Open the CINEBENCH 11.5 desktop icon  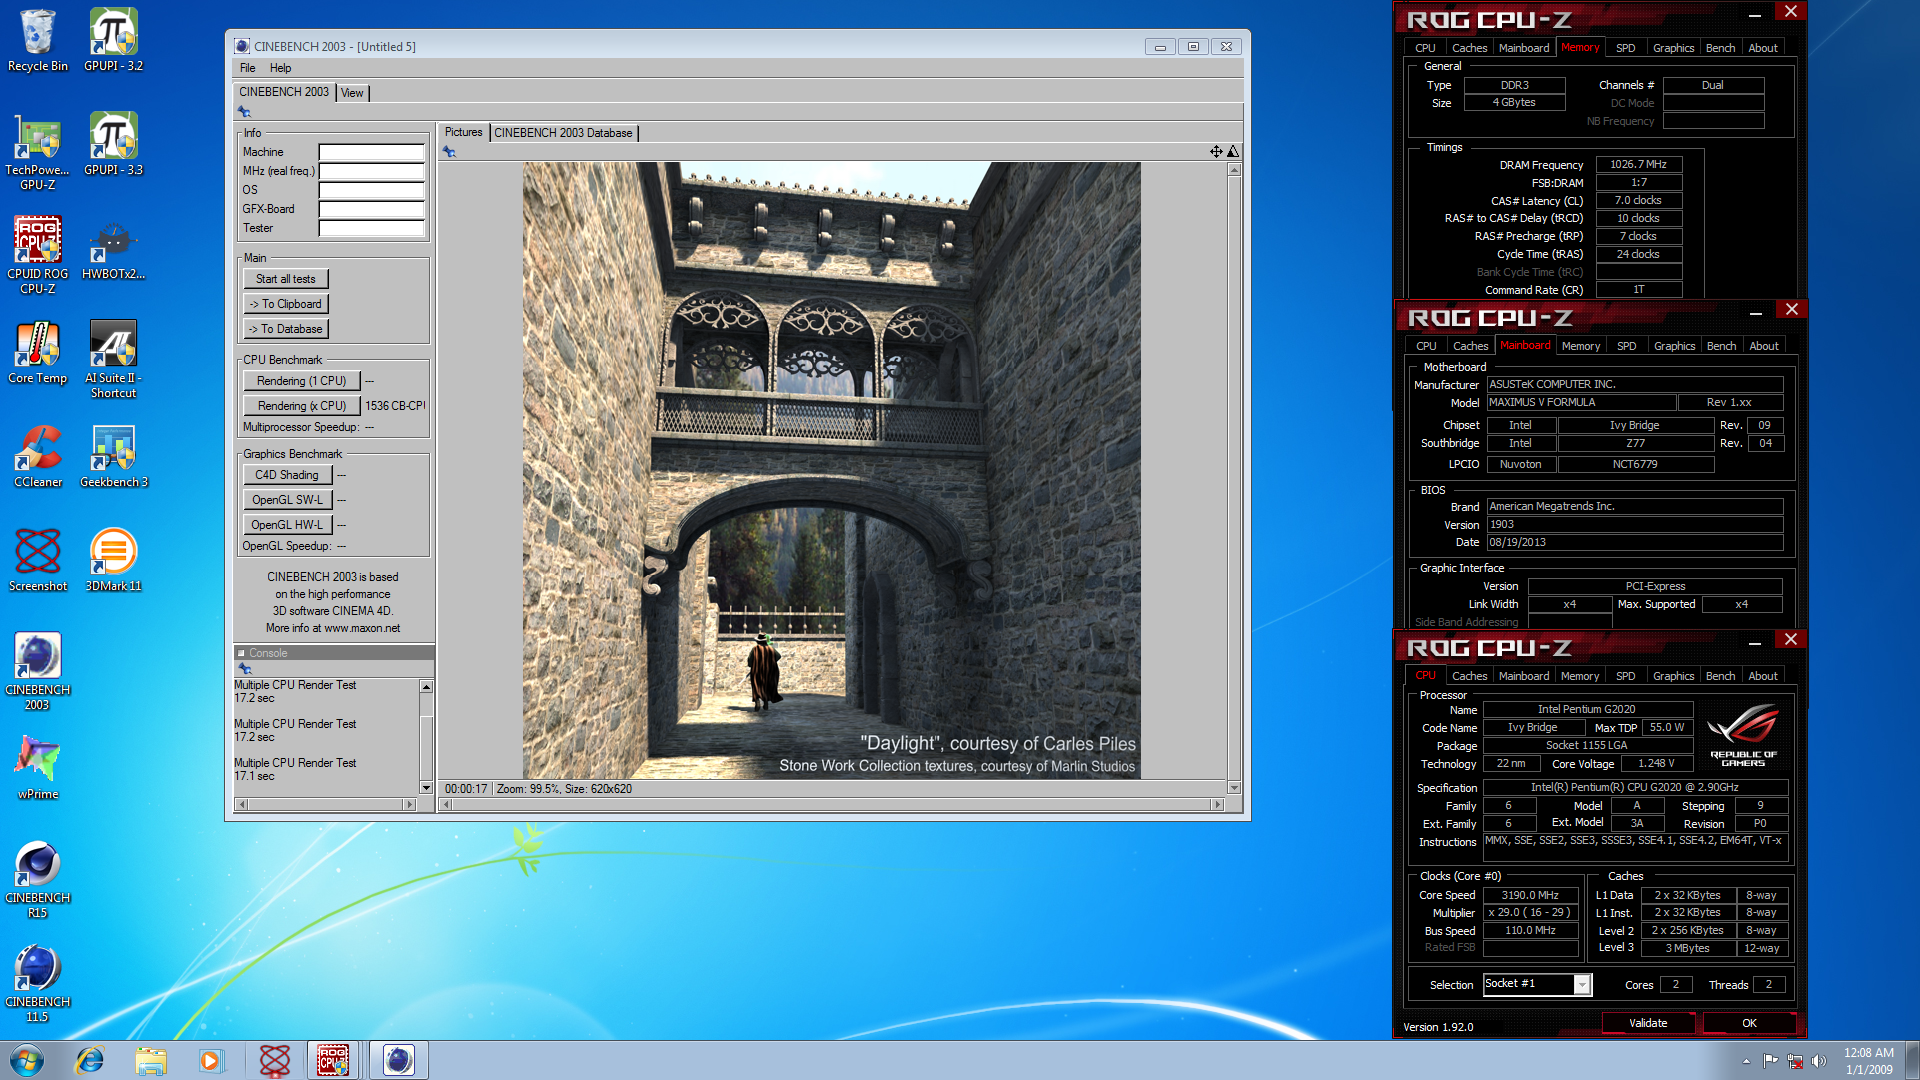37,983
